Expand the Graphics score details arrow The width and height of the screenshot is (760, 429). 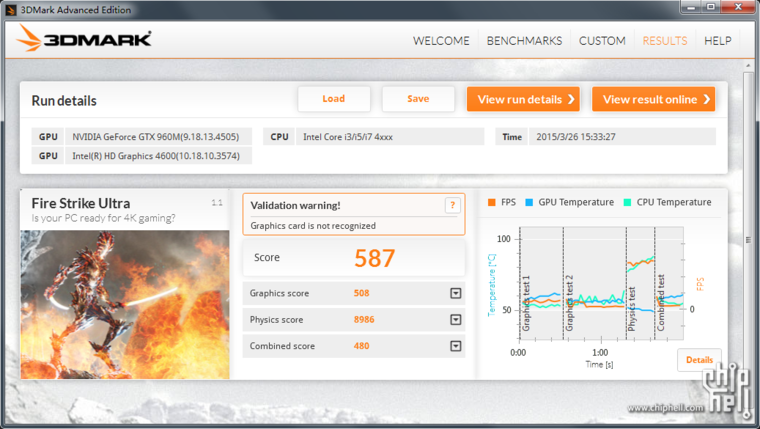tap(456, 293)
